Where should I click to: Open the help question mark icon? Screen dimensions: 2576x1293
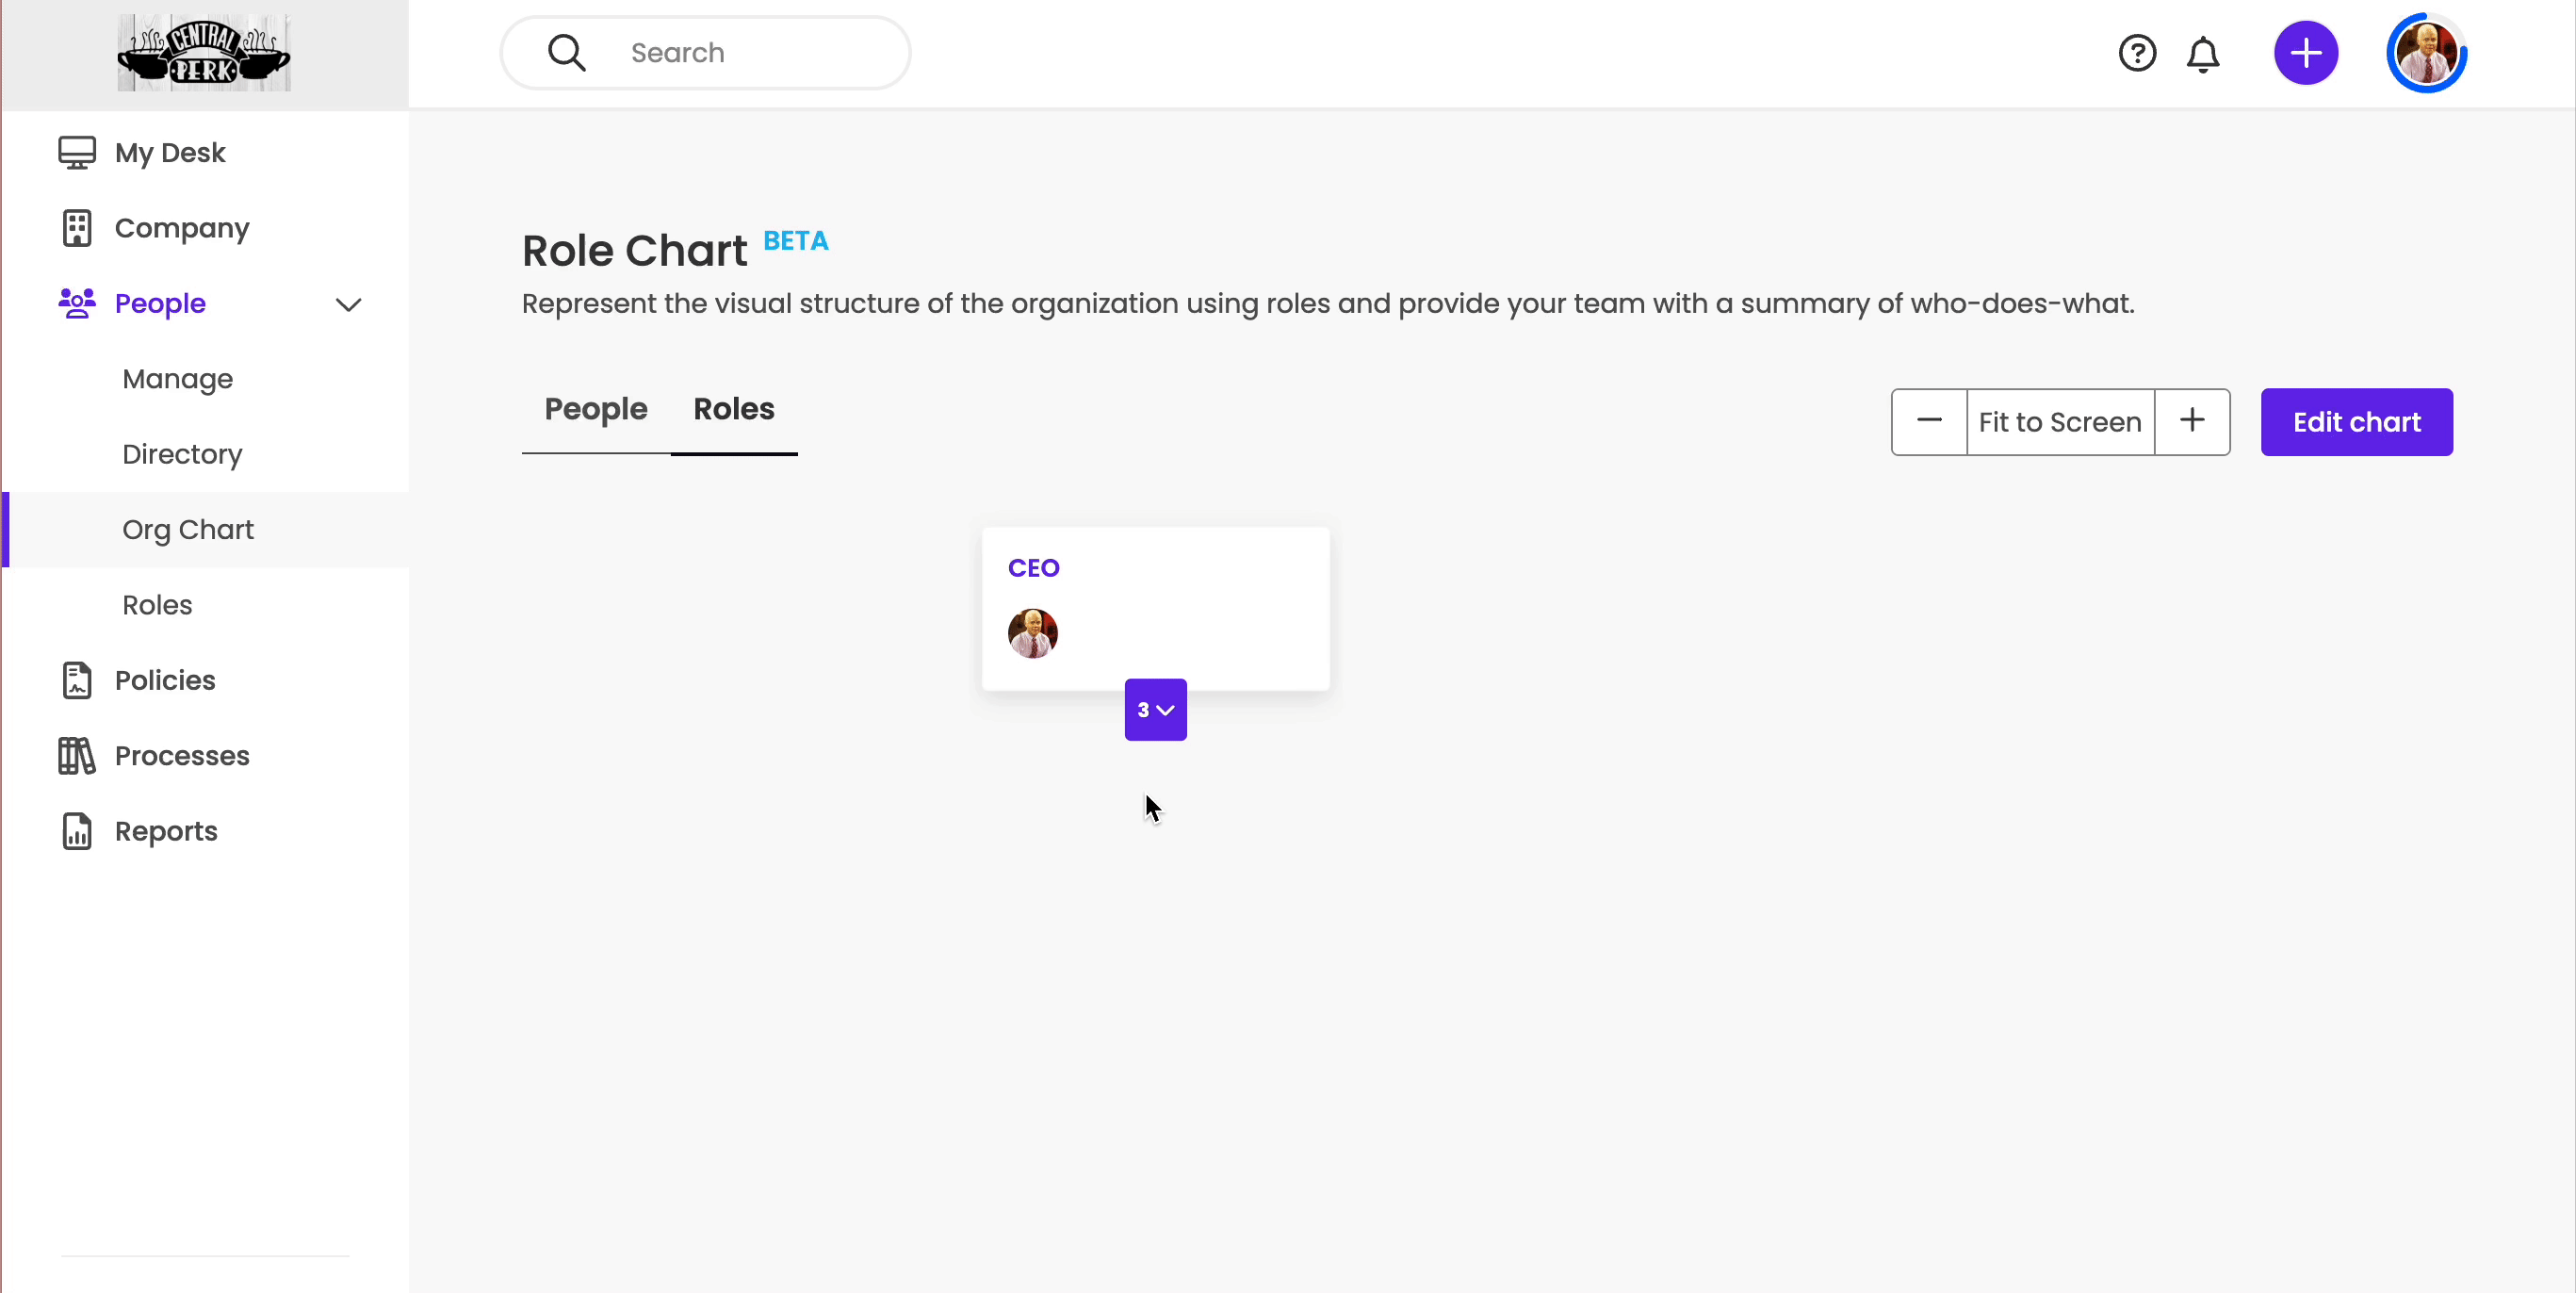[2137, 53]
